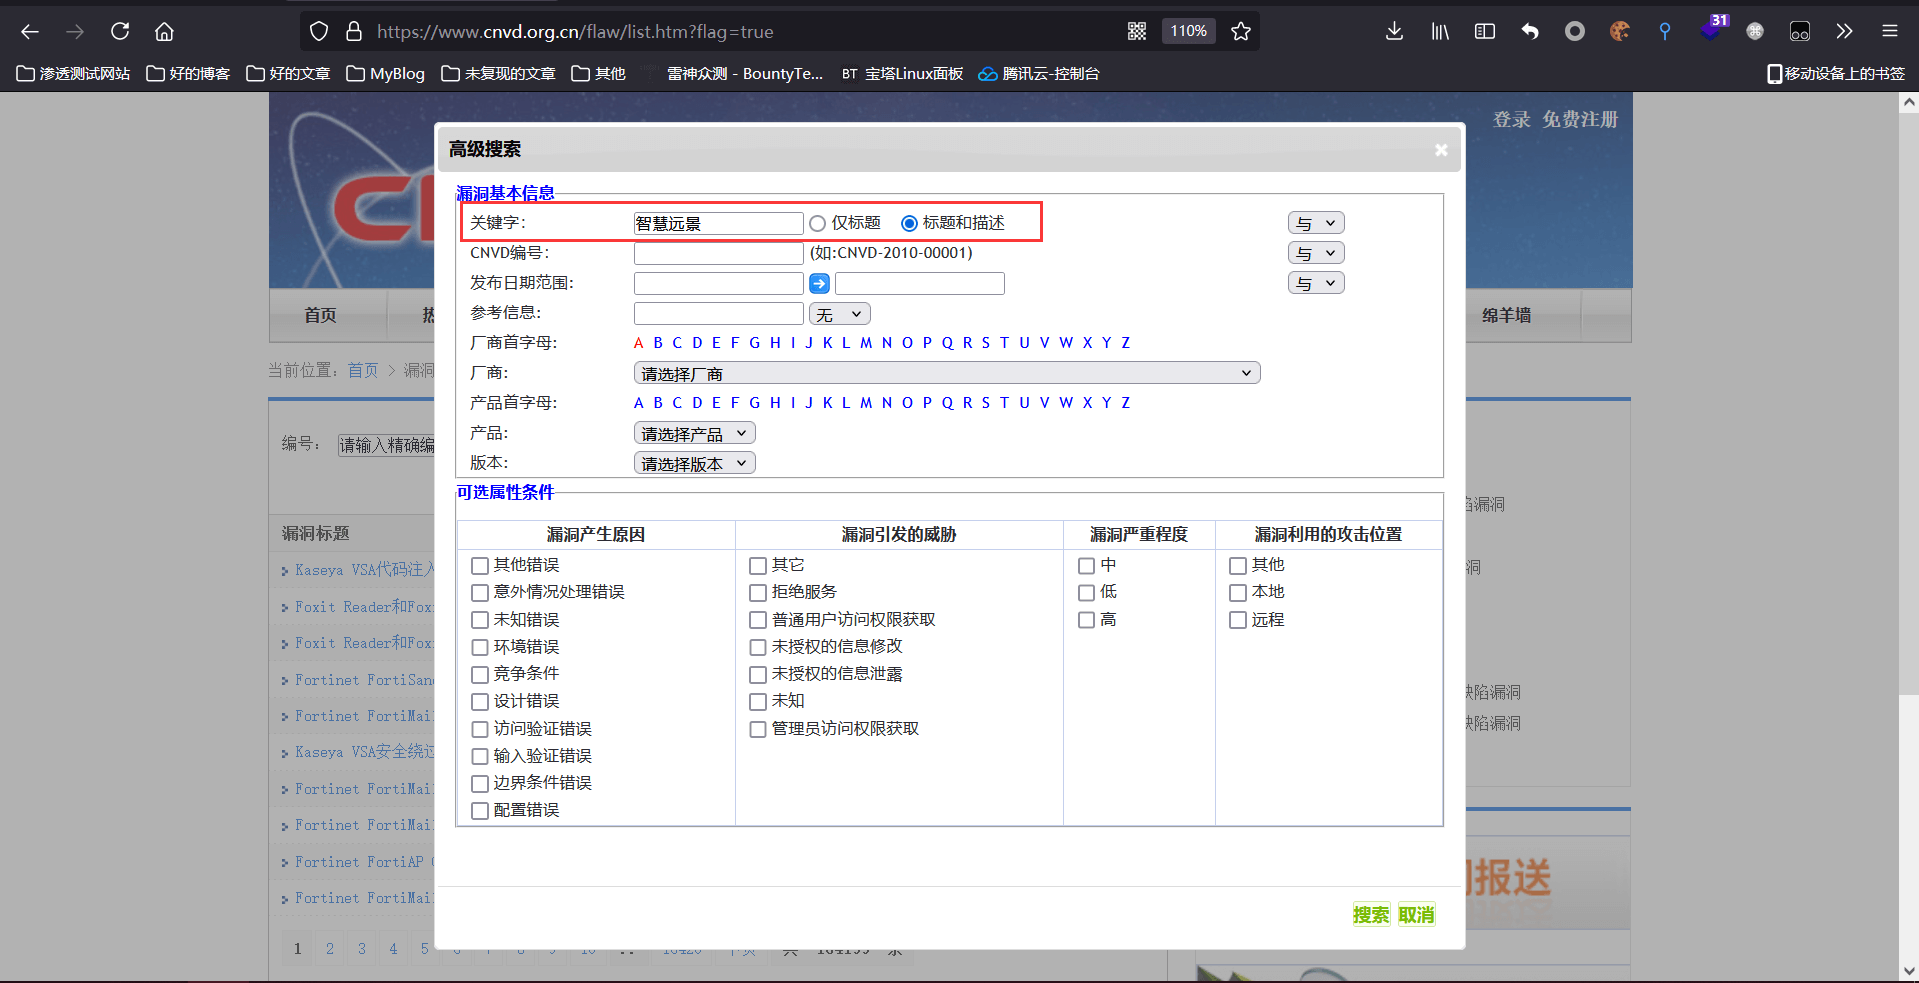
Task: Bookmark this page with star icon
Action: pyautogui.click(x=1241, y=31)
